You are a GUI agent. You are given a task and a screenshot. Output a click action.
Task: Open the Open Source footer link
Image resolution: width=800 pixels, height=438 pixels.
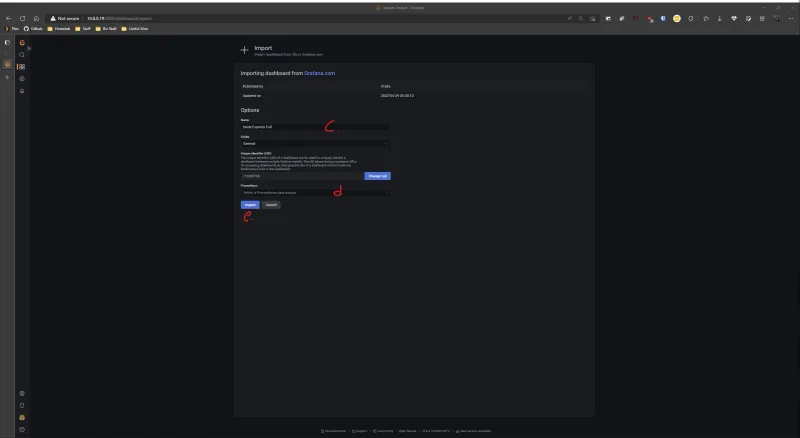pyautogui.click(x=408, y=431)
